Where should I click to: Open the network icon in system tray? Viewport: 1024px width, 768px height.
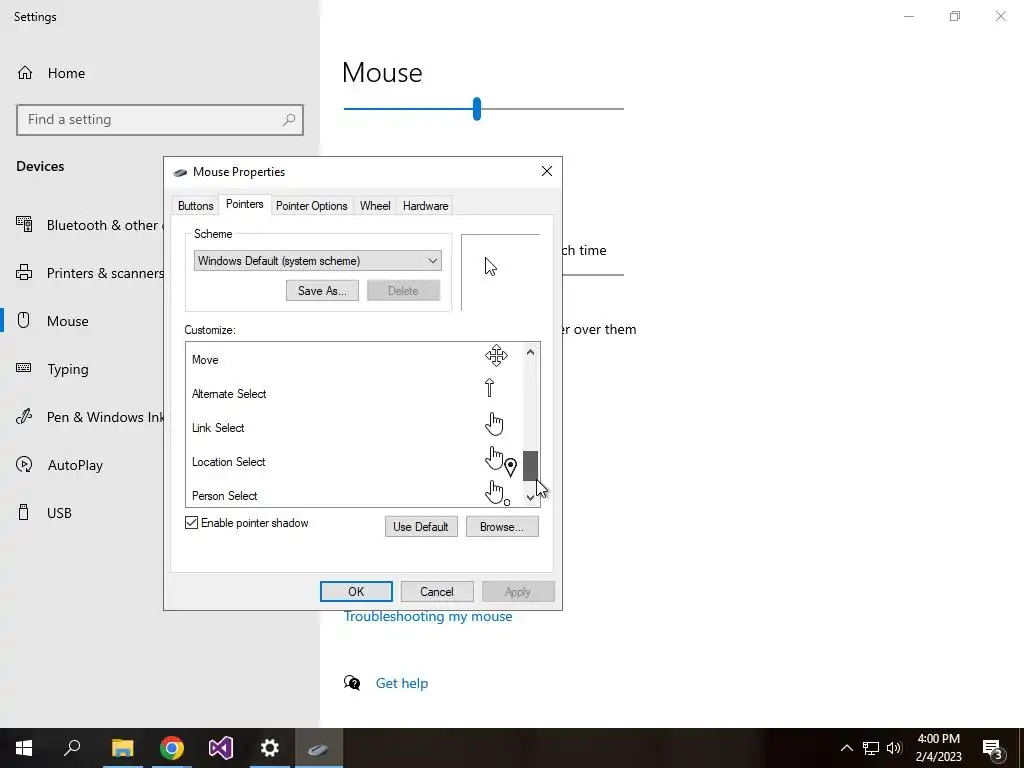pos(871,748)
